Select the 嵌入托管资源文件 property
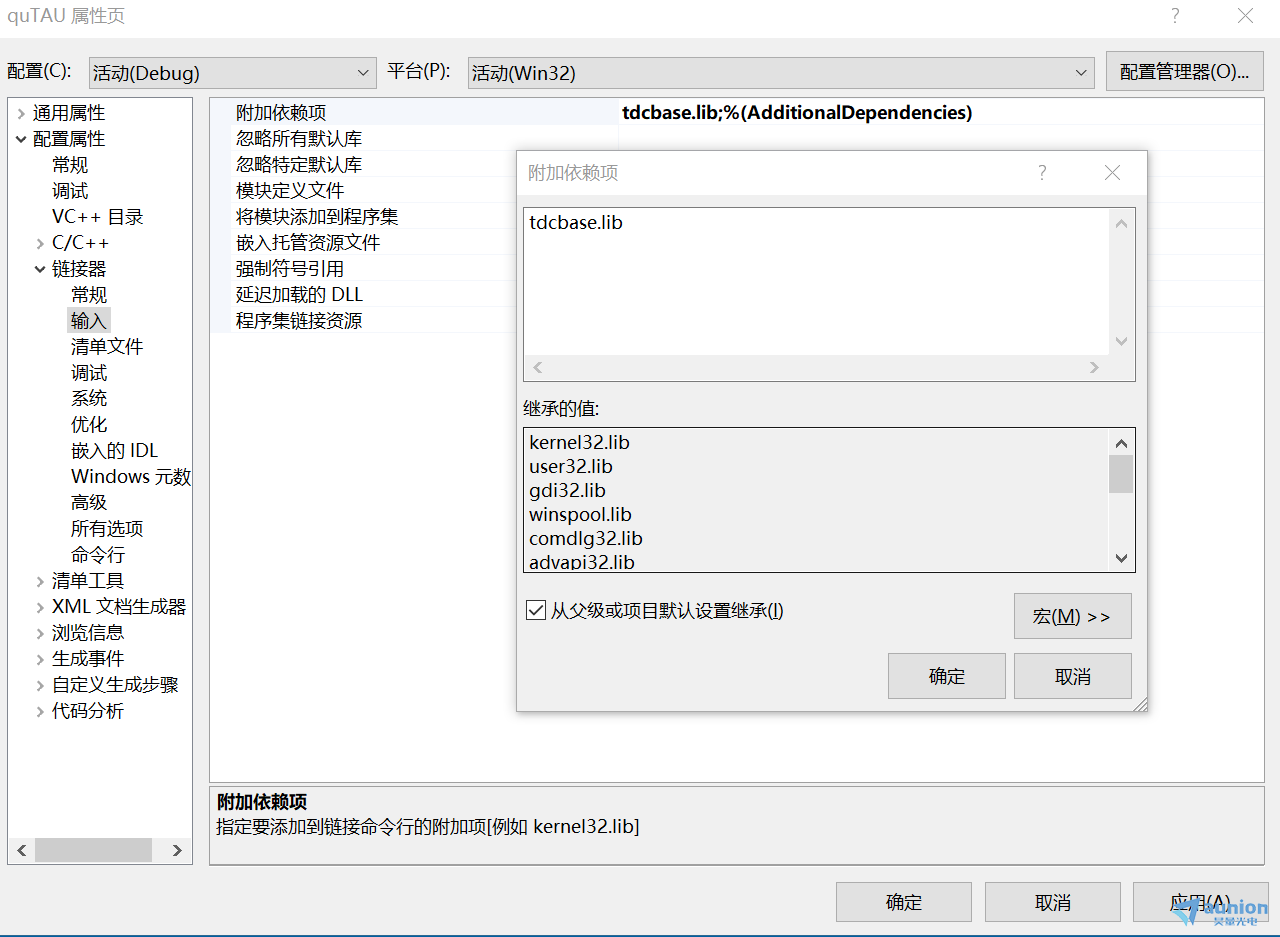The width and height of the screenshot is (1280, 937). pos(308,243)
